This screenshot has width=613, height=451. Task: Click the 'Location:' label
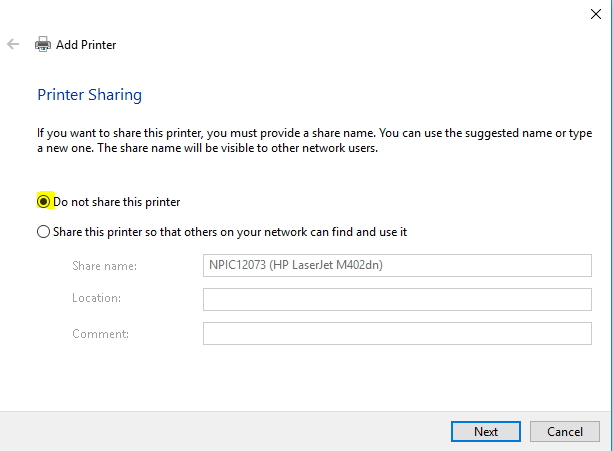(x=97, y=298)
